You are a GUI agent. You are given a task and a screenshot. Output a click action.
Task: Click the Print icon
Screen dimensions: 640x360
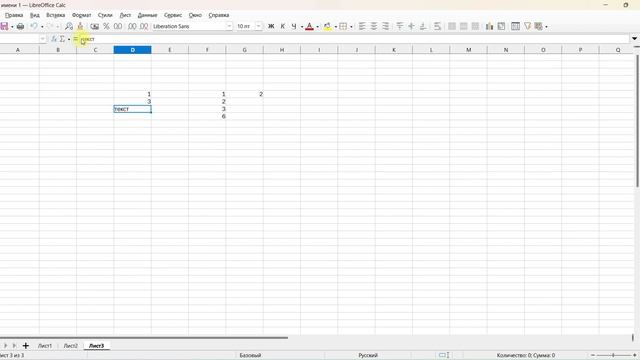pyautogui.click(x=20, y=26)
